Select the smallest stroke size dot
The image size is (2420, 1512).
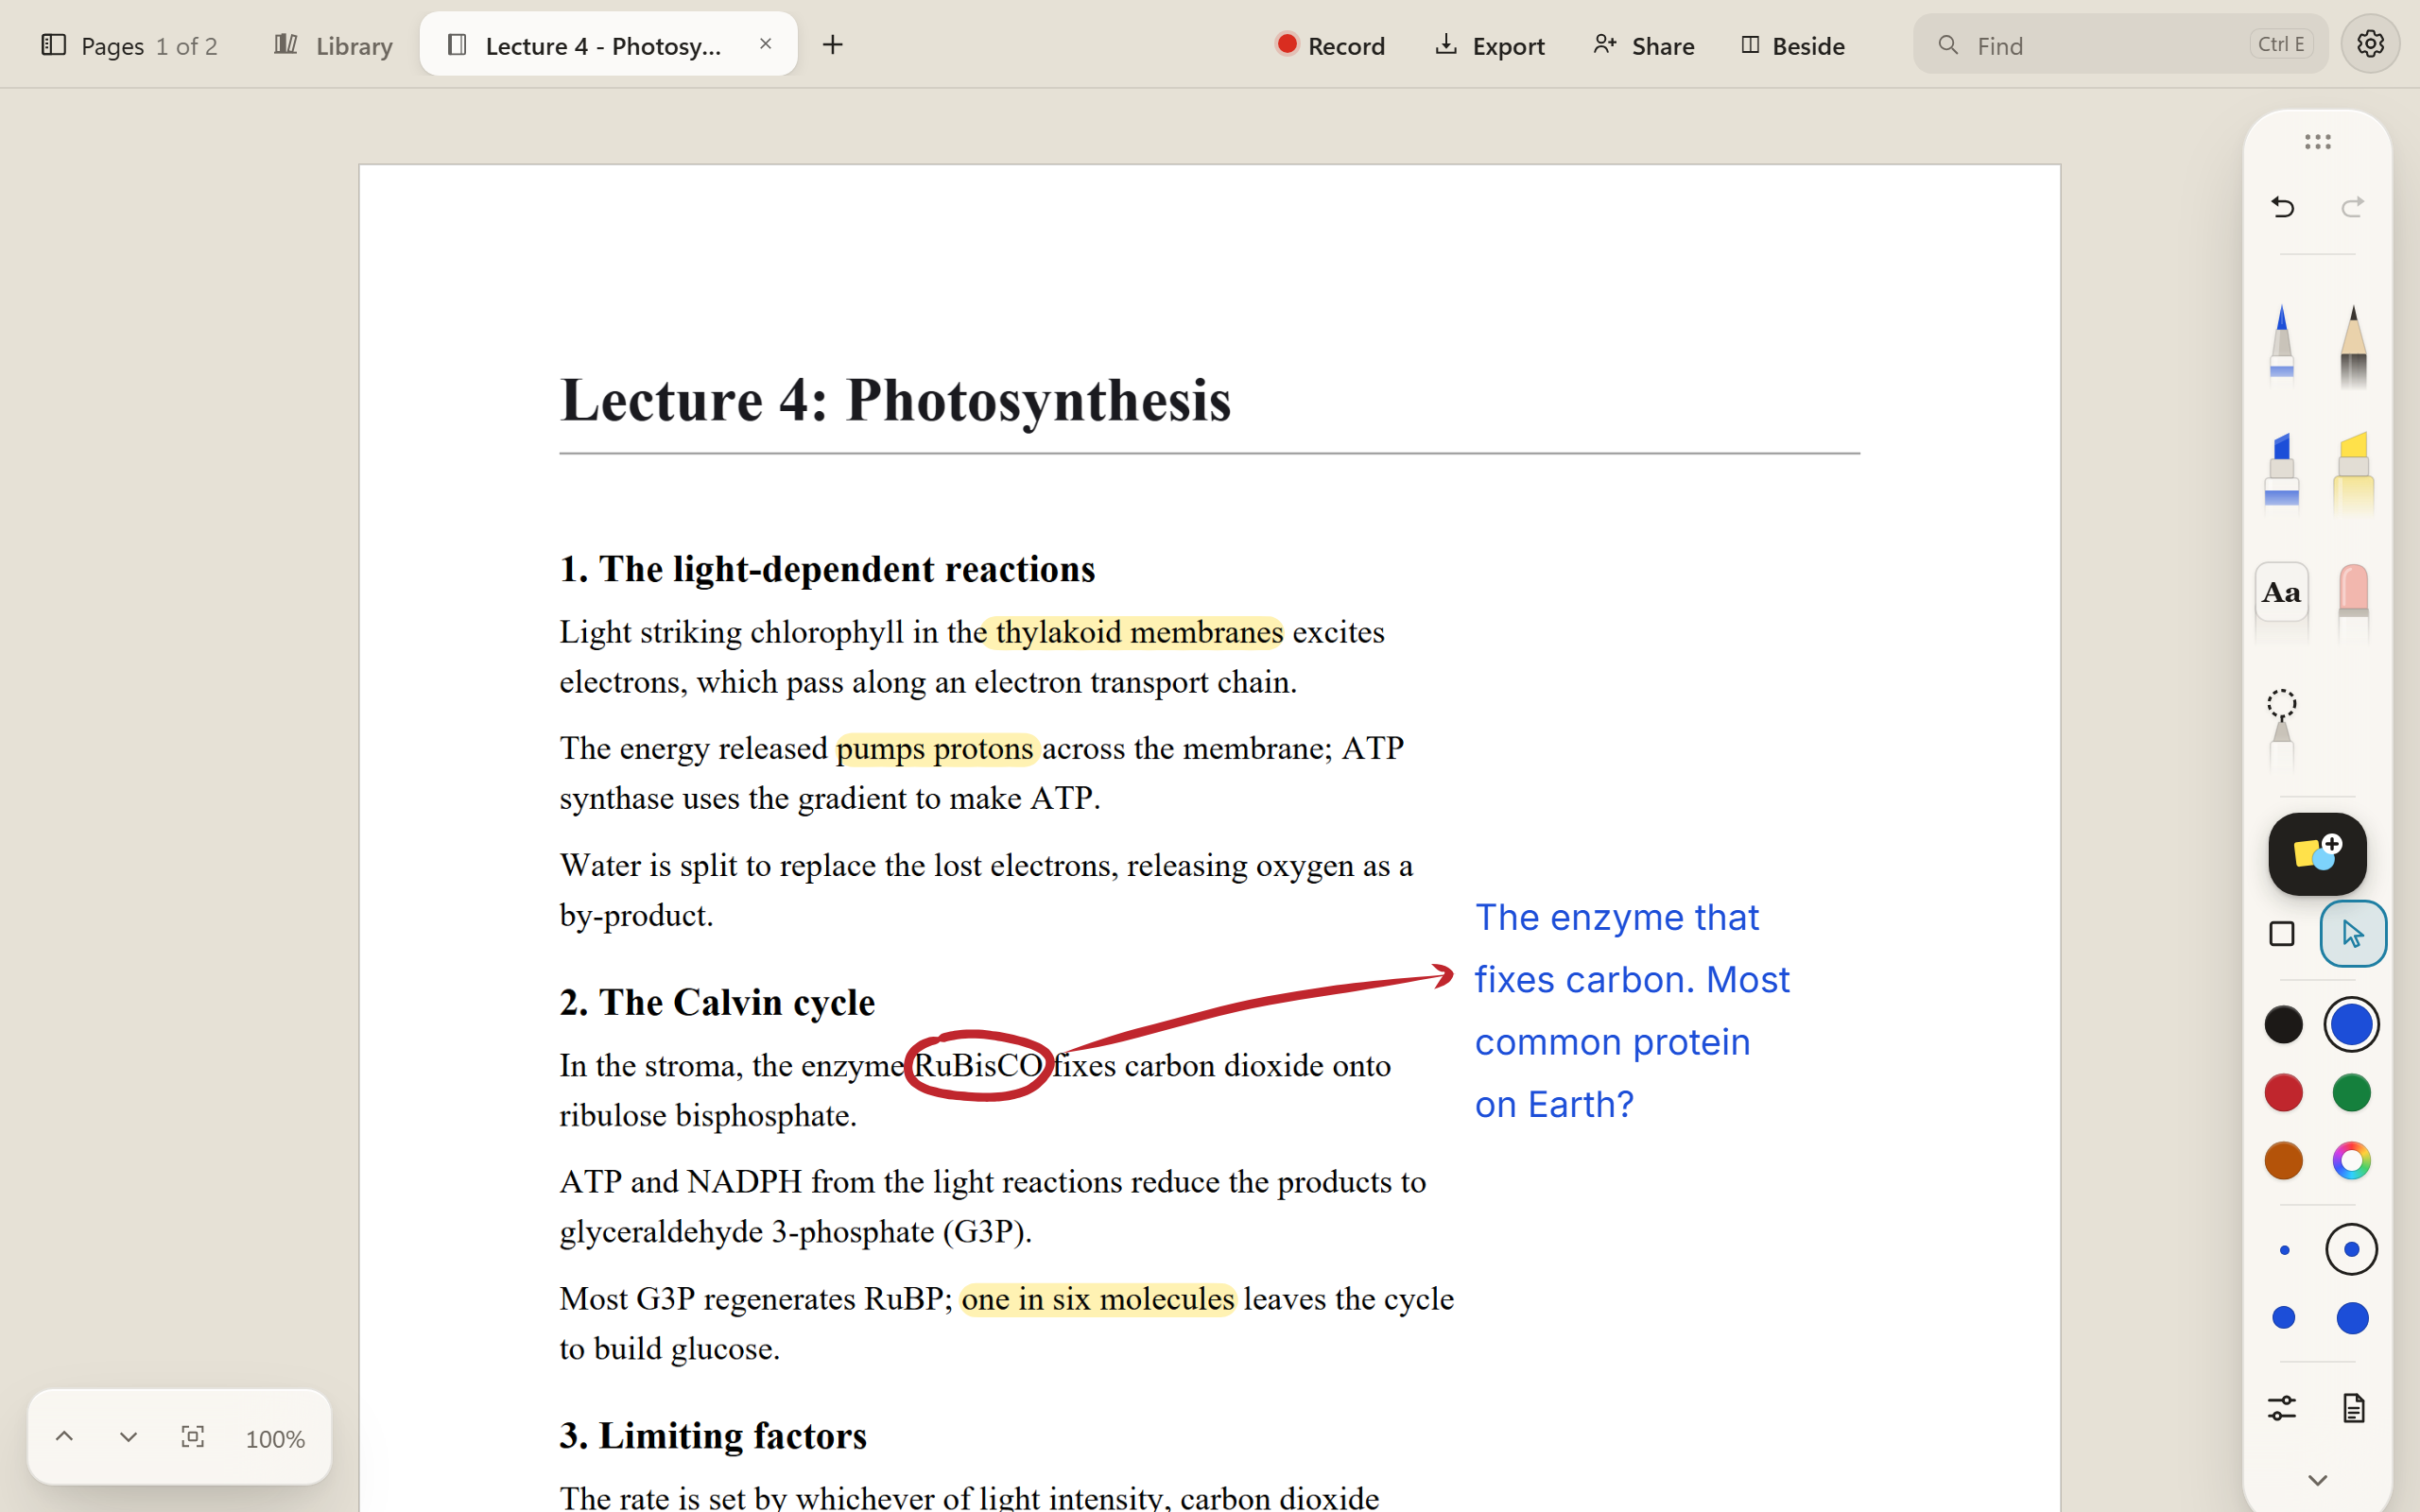click(2284, 1250)
